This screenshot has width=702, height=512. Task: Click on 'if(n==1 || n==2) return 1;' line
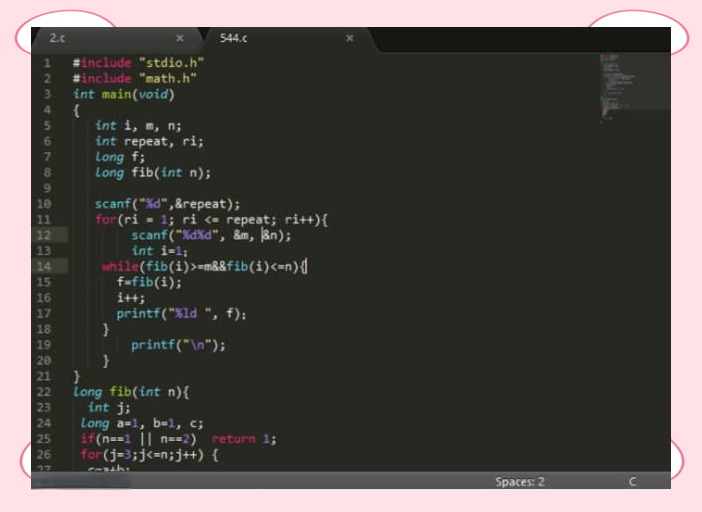pos(179,439)
